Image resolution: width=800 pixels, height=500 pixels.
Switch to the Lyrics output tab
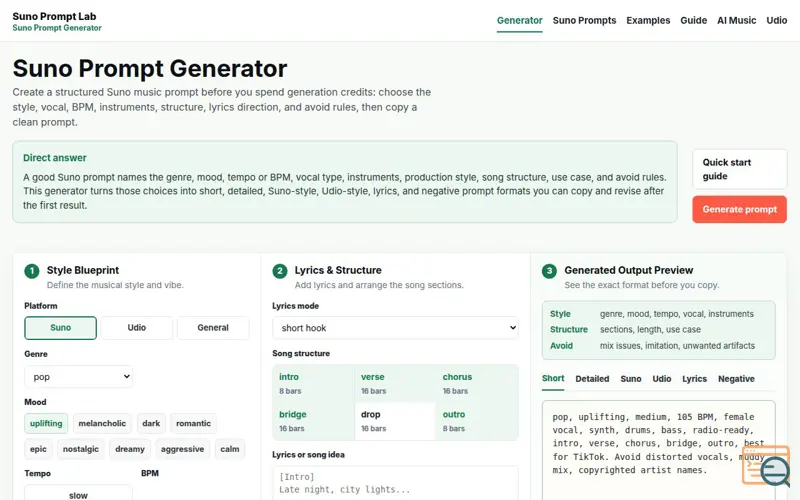tap(694, 379)
